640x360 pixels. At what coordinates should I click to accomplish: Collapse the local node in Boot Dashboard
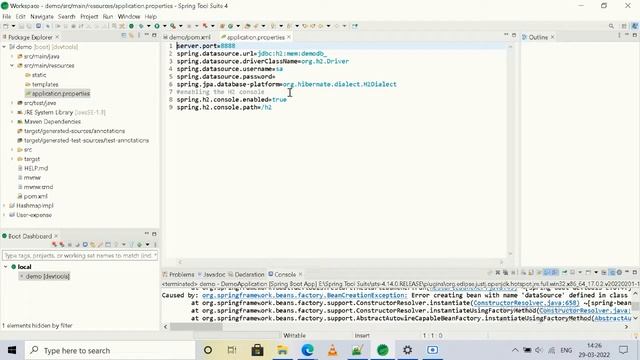click(x=6, y=267)
